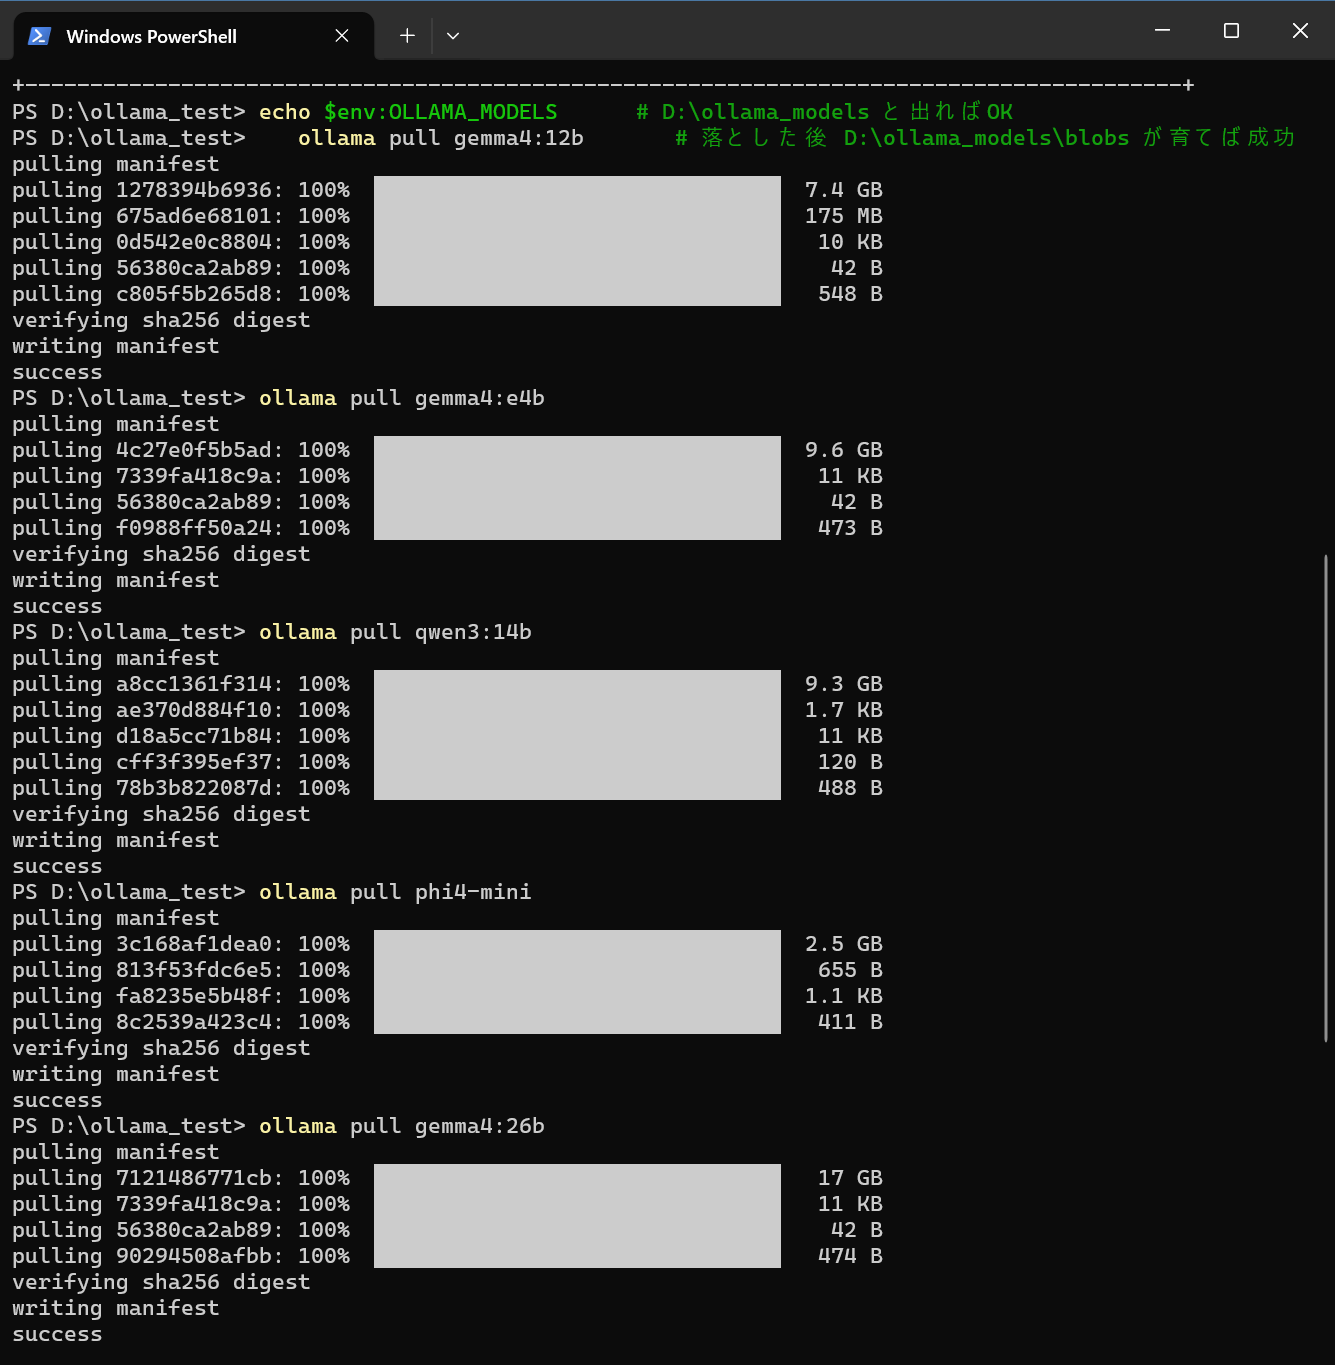Click the 'ollama pull gemma4:12b' command
Image resolution: width=1335 pixels, height=1365 pixels.
pos(441,138)
